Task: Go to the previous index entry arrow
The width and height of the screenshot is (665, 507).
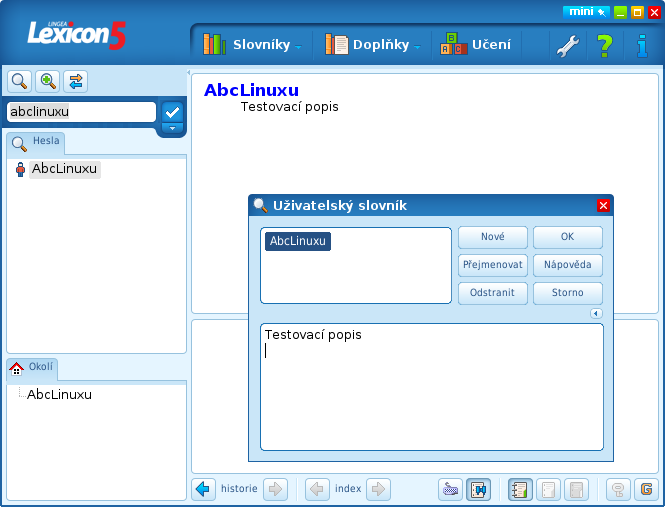Action: pyautogui.click(x=317, y=489)
